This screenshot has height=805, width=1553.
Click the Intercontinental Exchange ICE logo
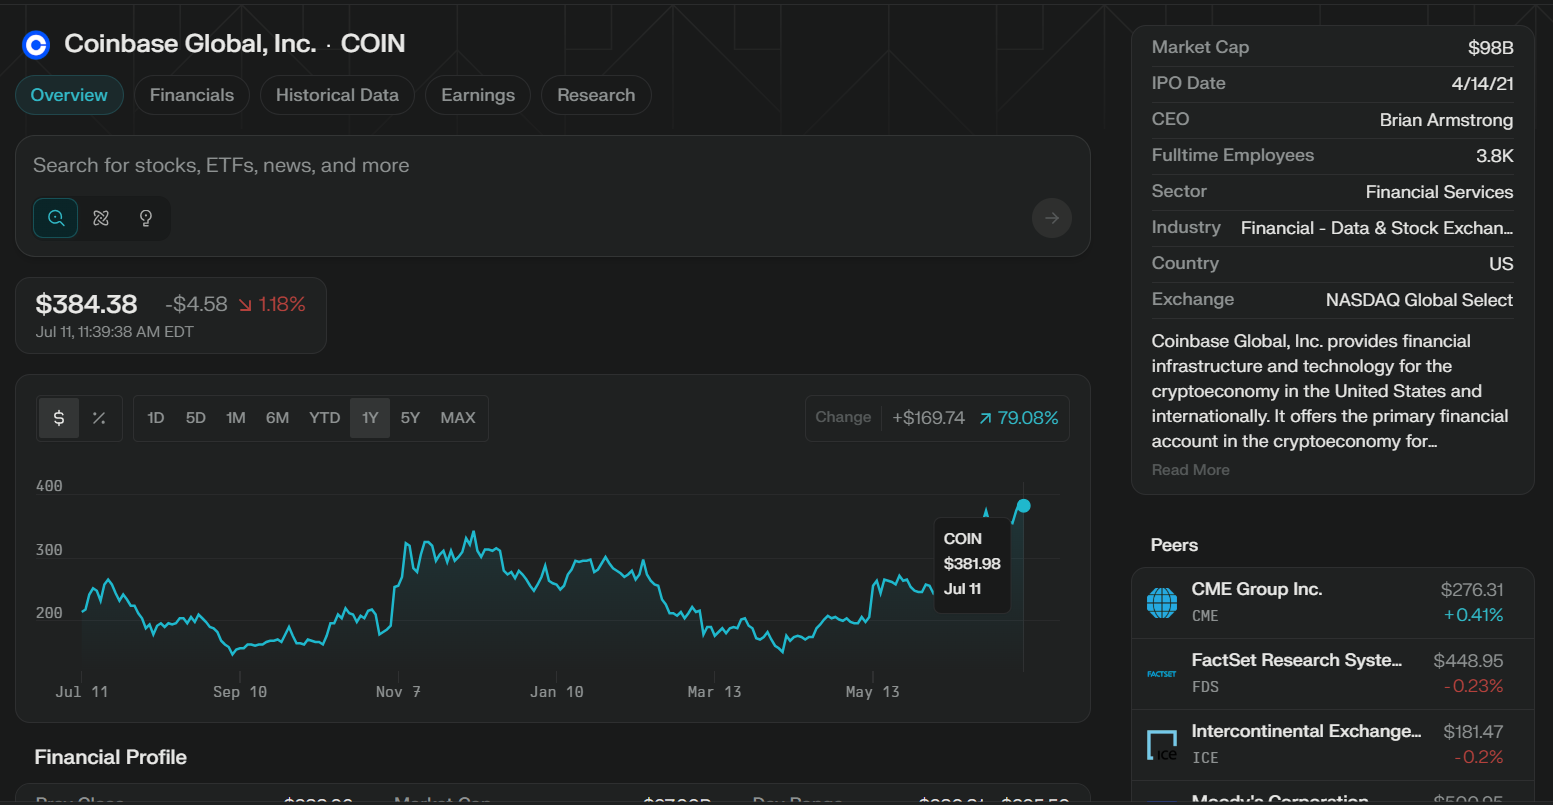pos(1162,745)
